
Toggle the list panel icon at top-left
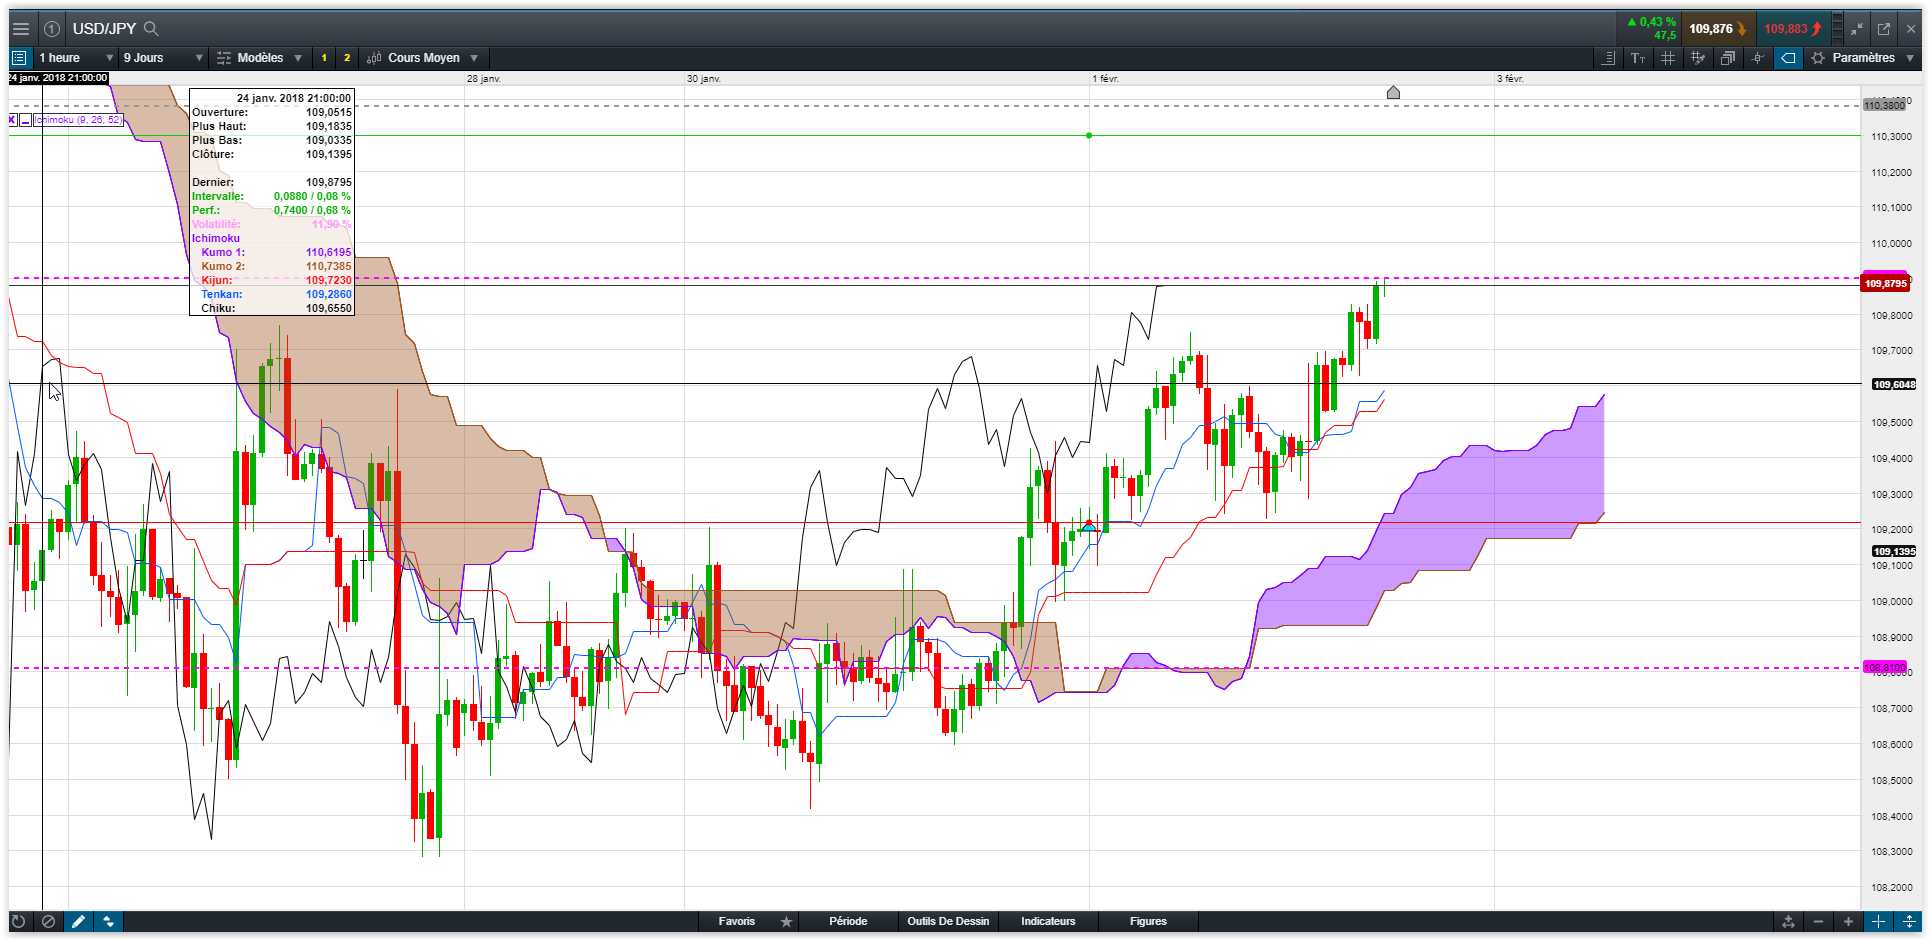(19, 58)
